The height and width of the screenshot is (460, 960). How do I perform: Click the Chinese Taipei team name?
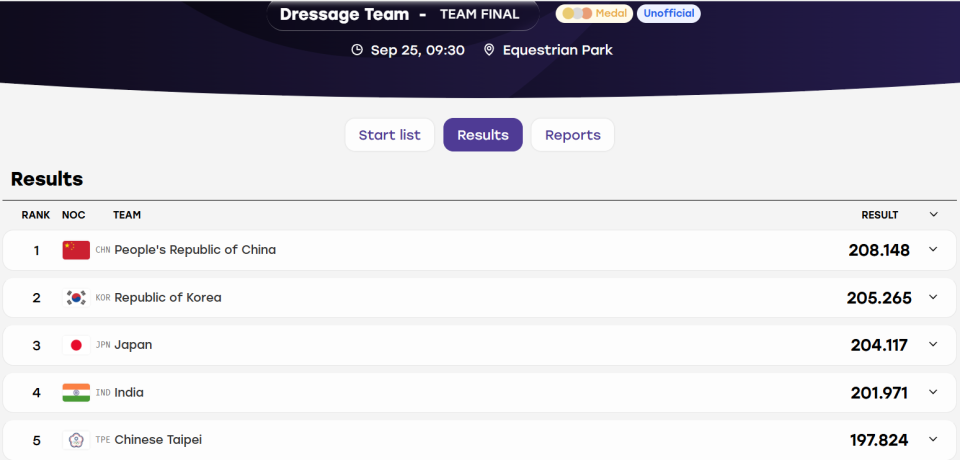tap(158, 440)
